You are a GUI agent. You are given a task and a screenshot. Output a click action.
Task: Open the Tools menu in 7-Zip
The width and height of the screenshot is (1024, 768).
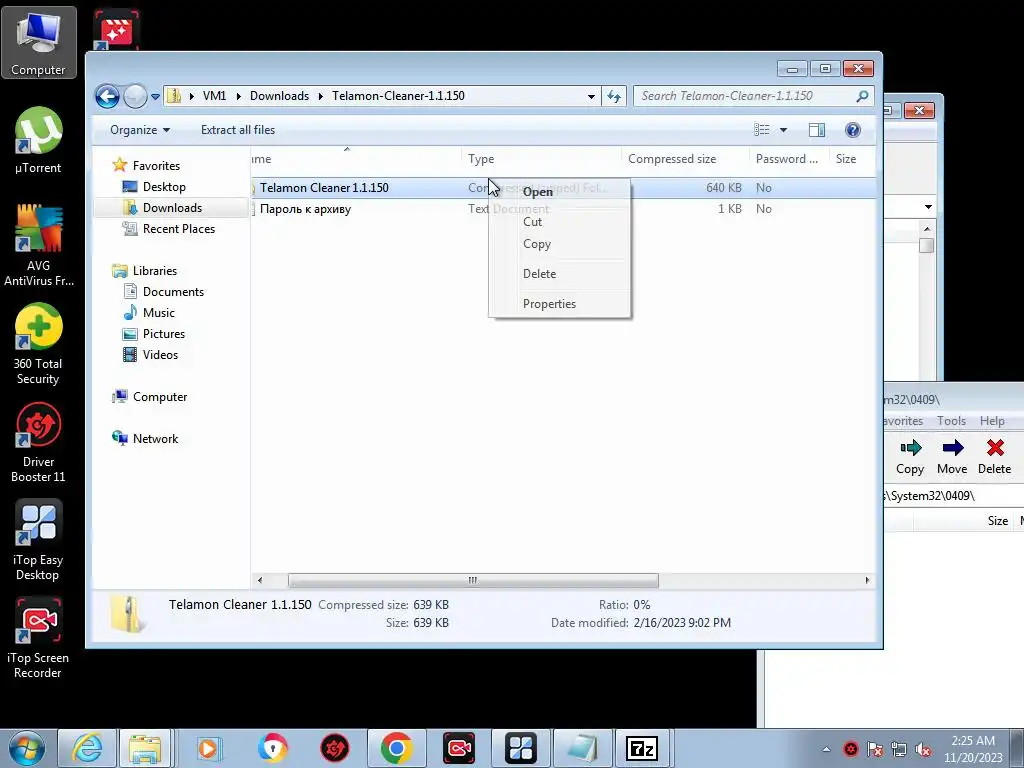point(951,421)
